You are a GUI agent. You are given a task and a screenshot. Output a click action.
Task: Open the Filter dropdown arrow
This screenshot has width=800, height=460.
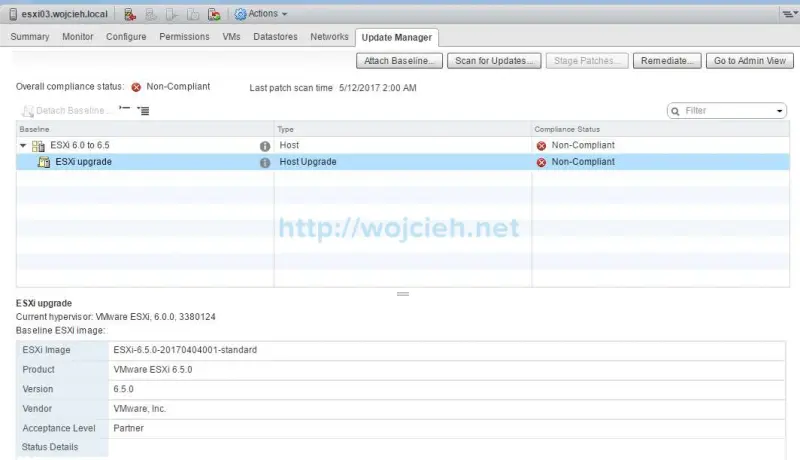(779, 111)
